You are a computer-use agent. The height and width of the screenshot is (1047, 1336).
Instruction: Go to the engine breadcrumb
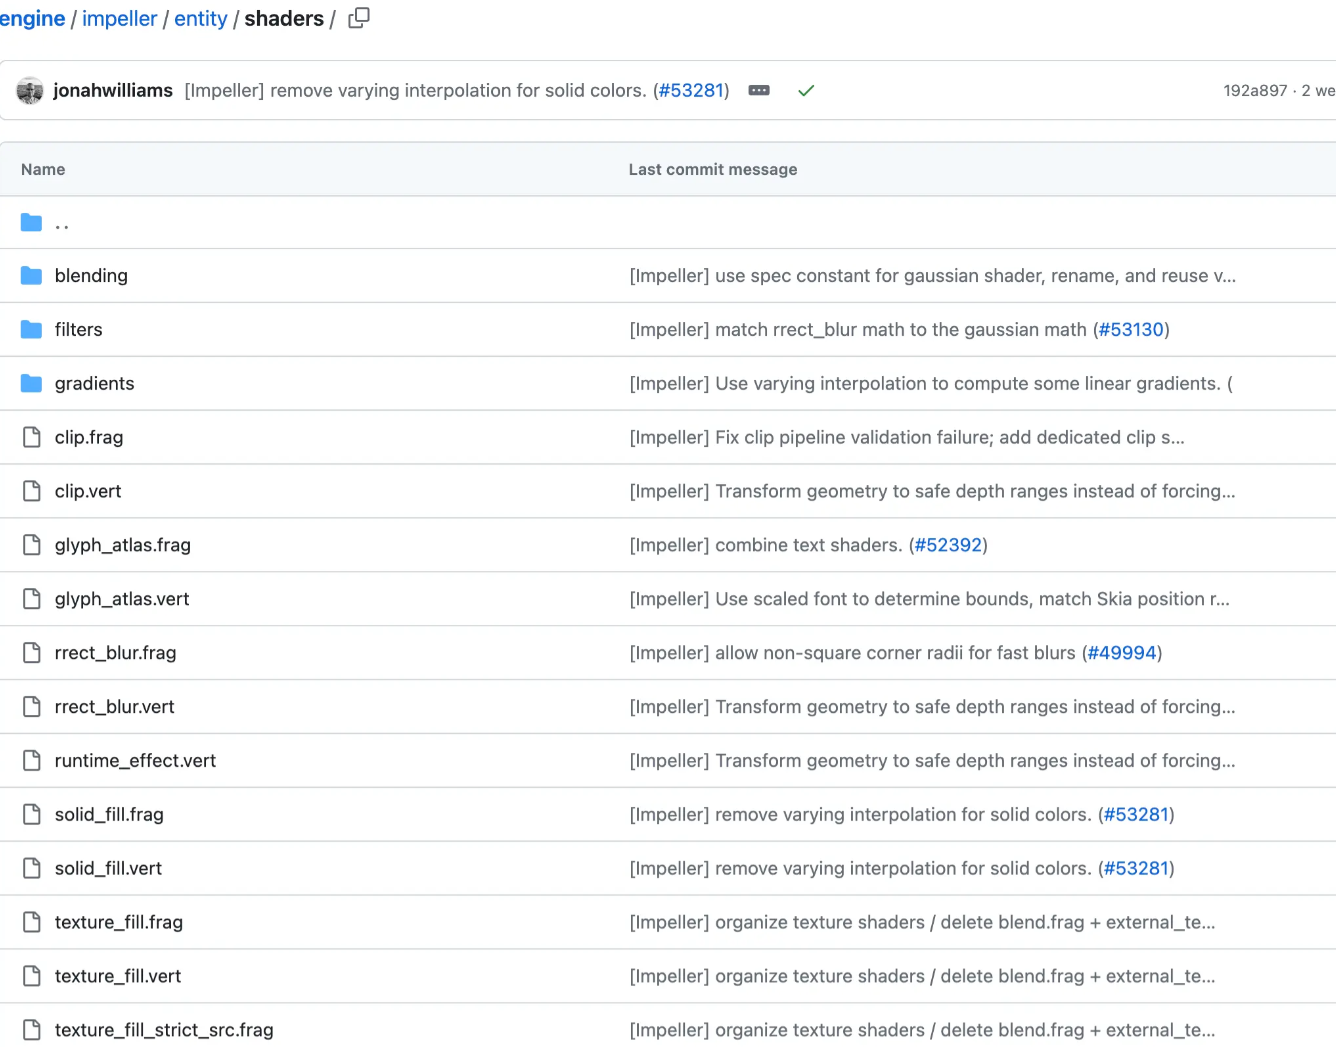click(x=33, y=18)
